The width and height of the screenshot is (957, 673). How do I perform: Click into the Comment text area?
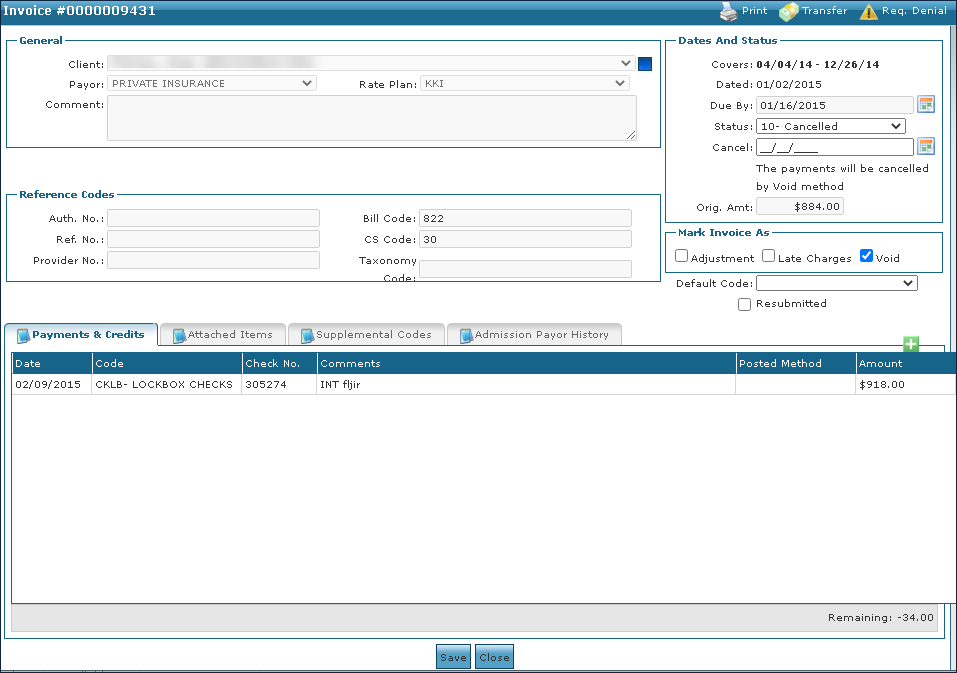[371, 118]
